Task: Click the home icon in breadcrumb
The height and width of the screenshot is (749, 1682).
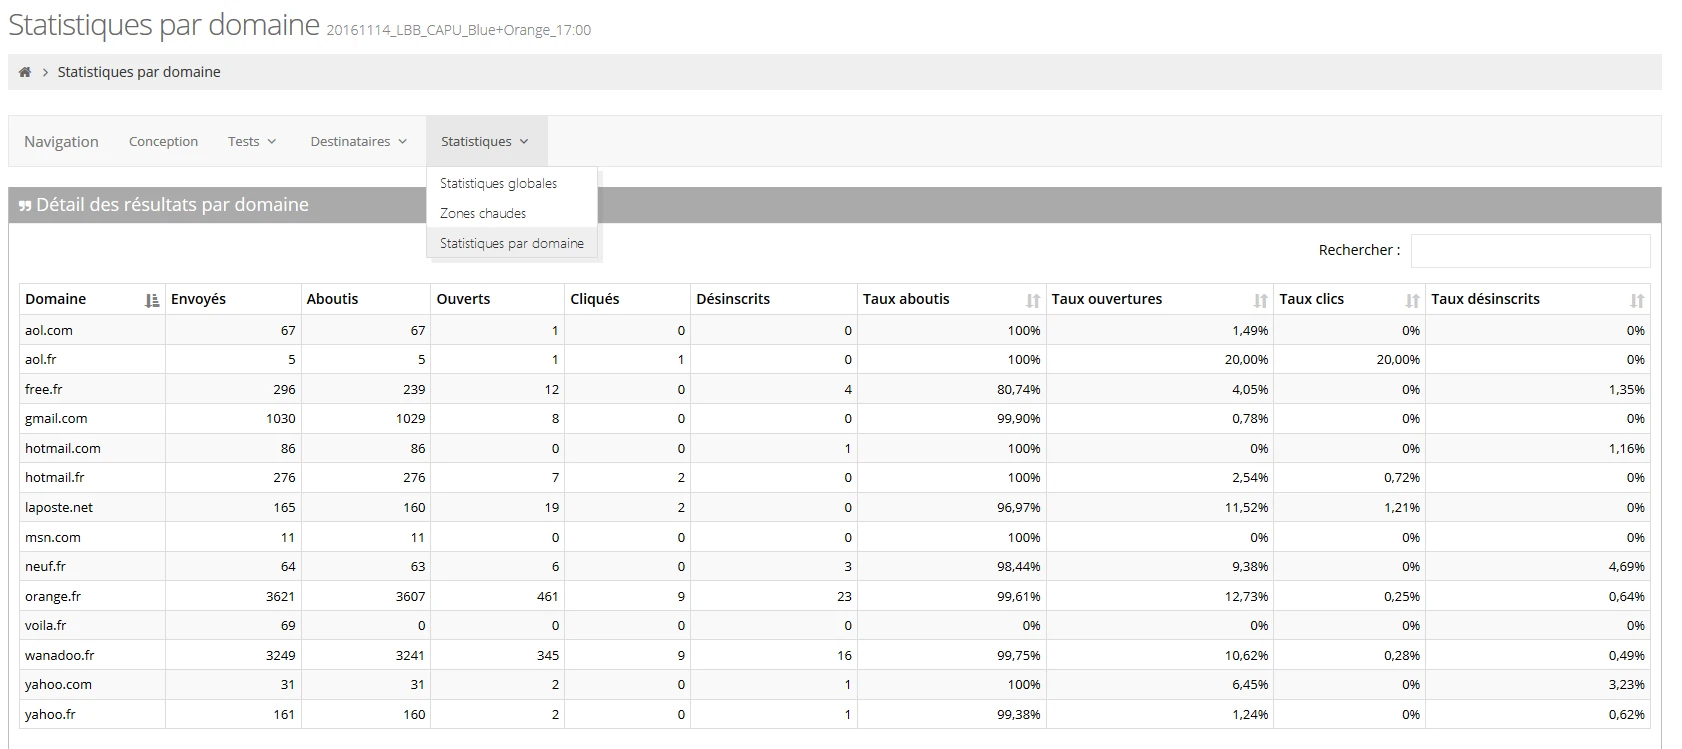Action: tap(25, 72)
